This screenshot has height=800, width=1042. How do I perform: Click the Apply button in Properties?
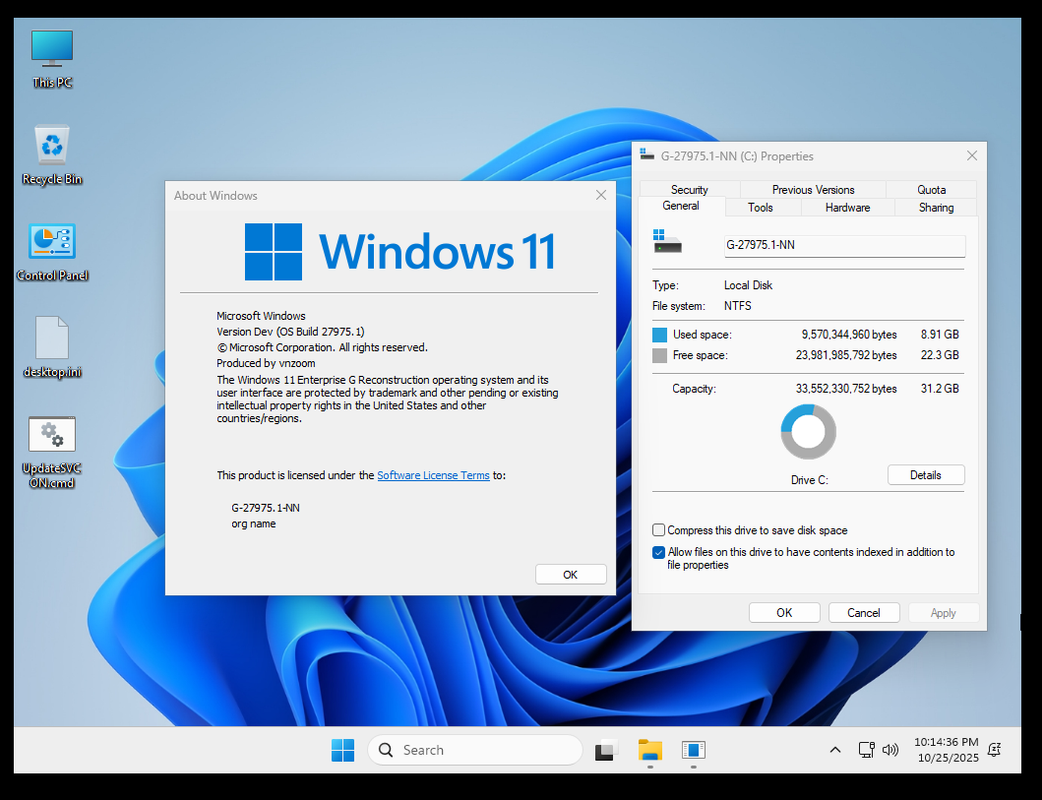[943, 613]
